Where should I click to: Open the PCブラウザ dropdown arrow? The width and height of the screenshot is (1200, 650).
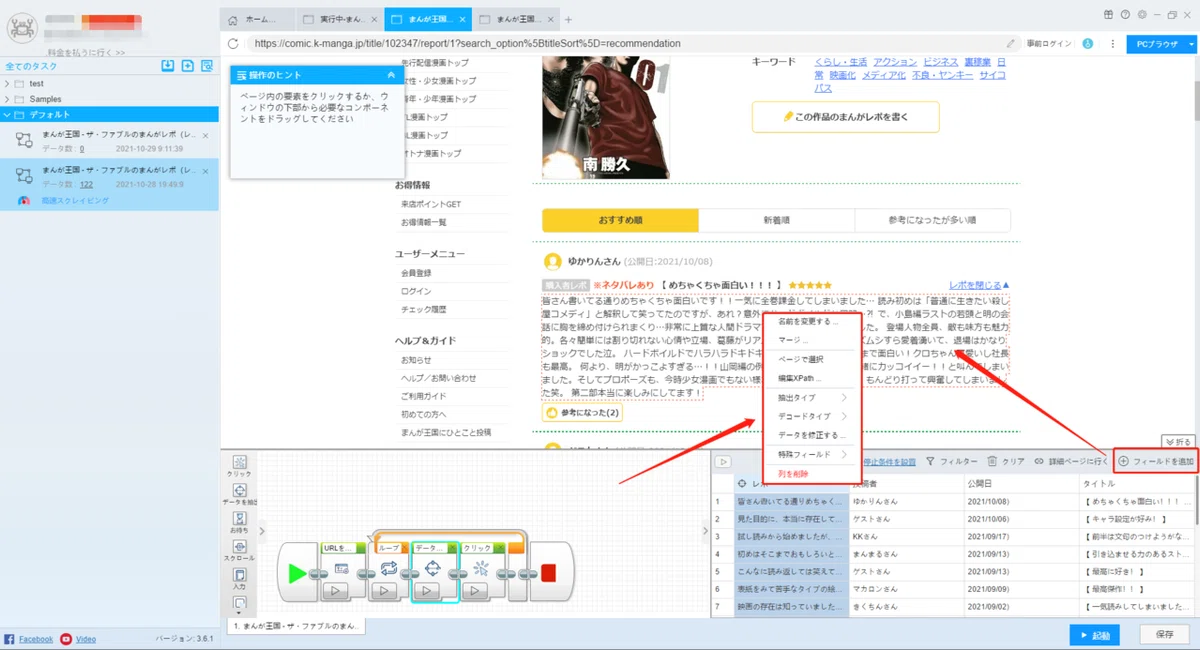[1191, 44]
